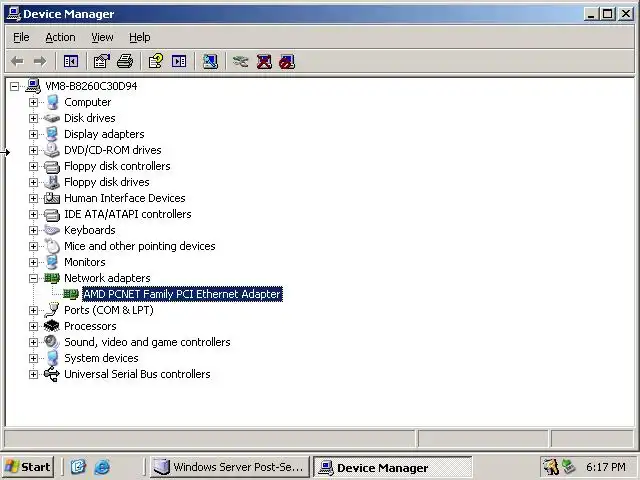This screenshot has width=640, height=480.
Task: Expand the Monitors node
Action: coord(33,262)
